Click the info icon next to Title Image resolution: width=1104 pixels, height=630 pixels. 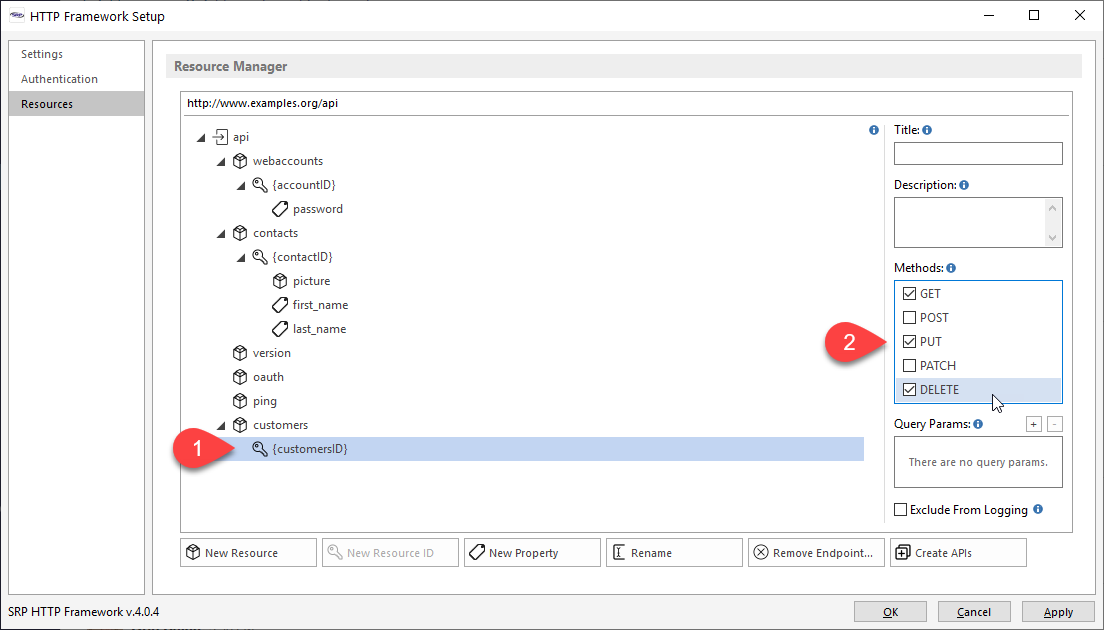point(927,130)
